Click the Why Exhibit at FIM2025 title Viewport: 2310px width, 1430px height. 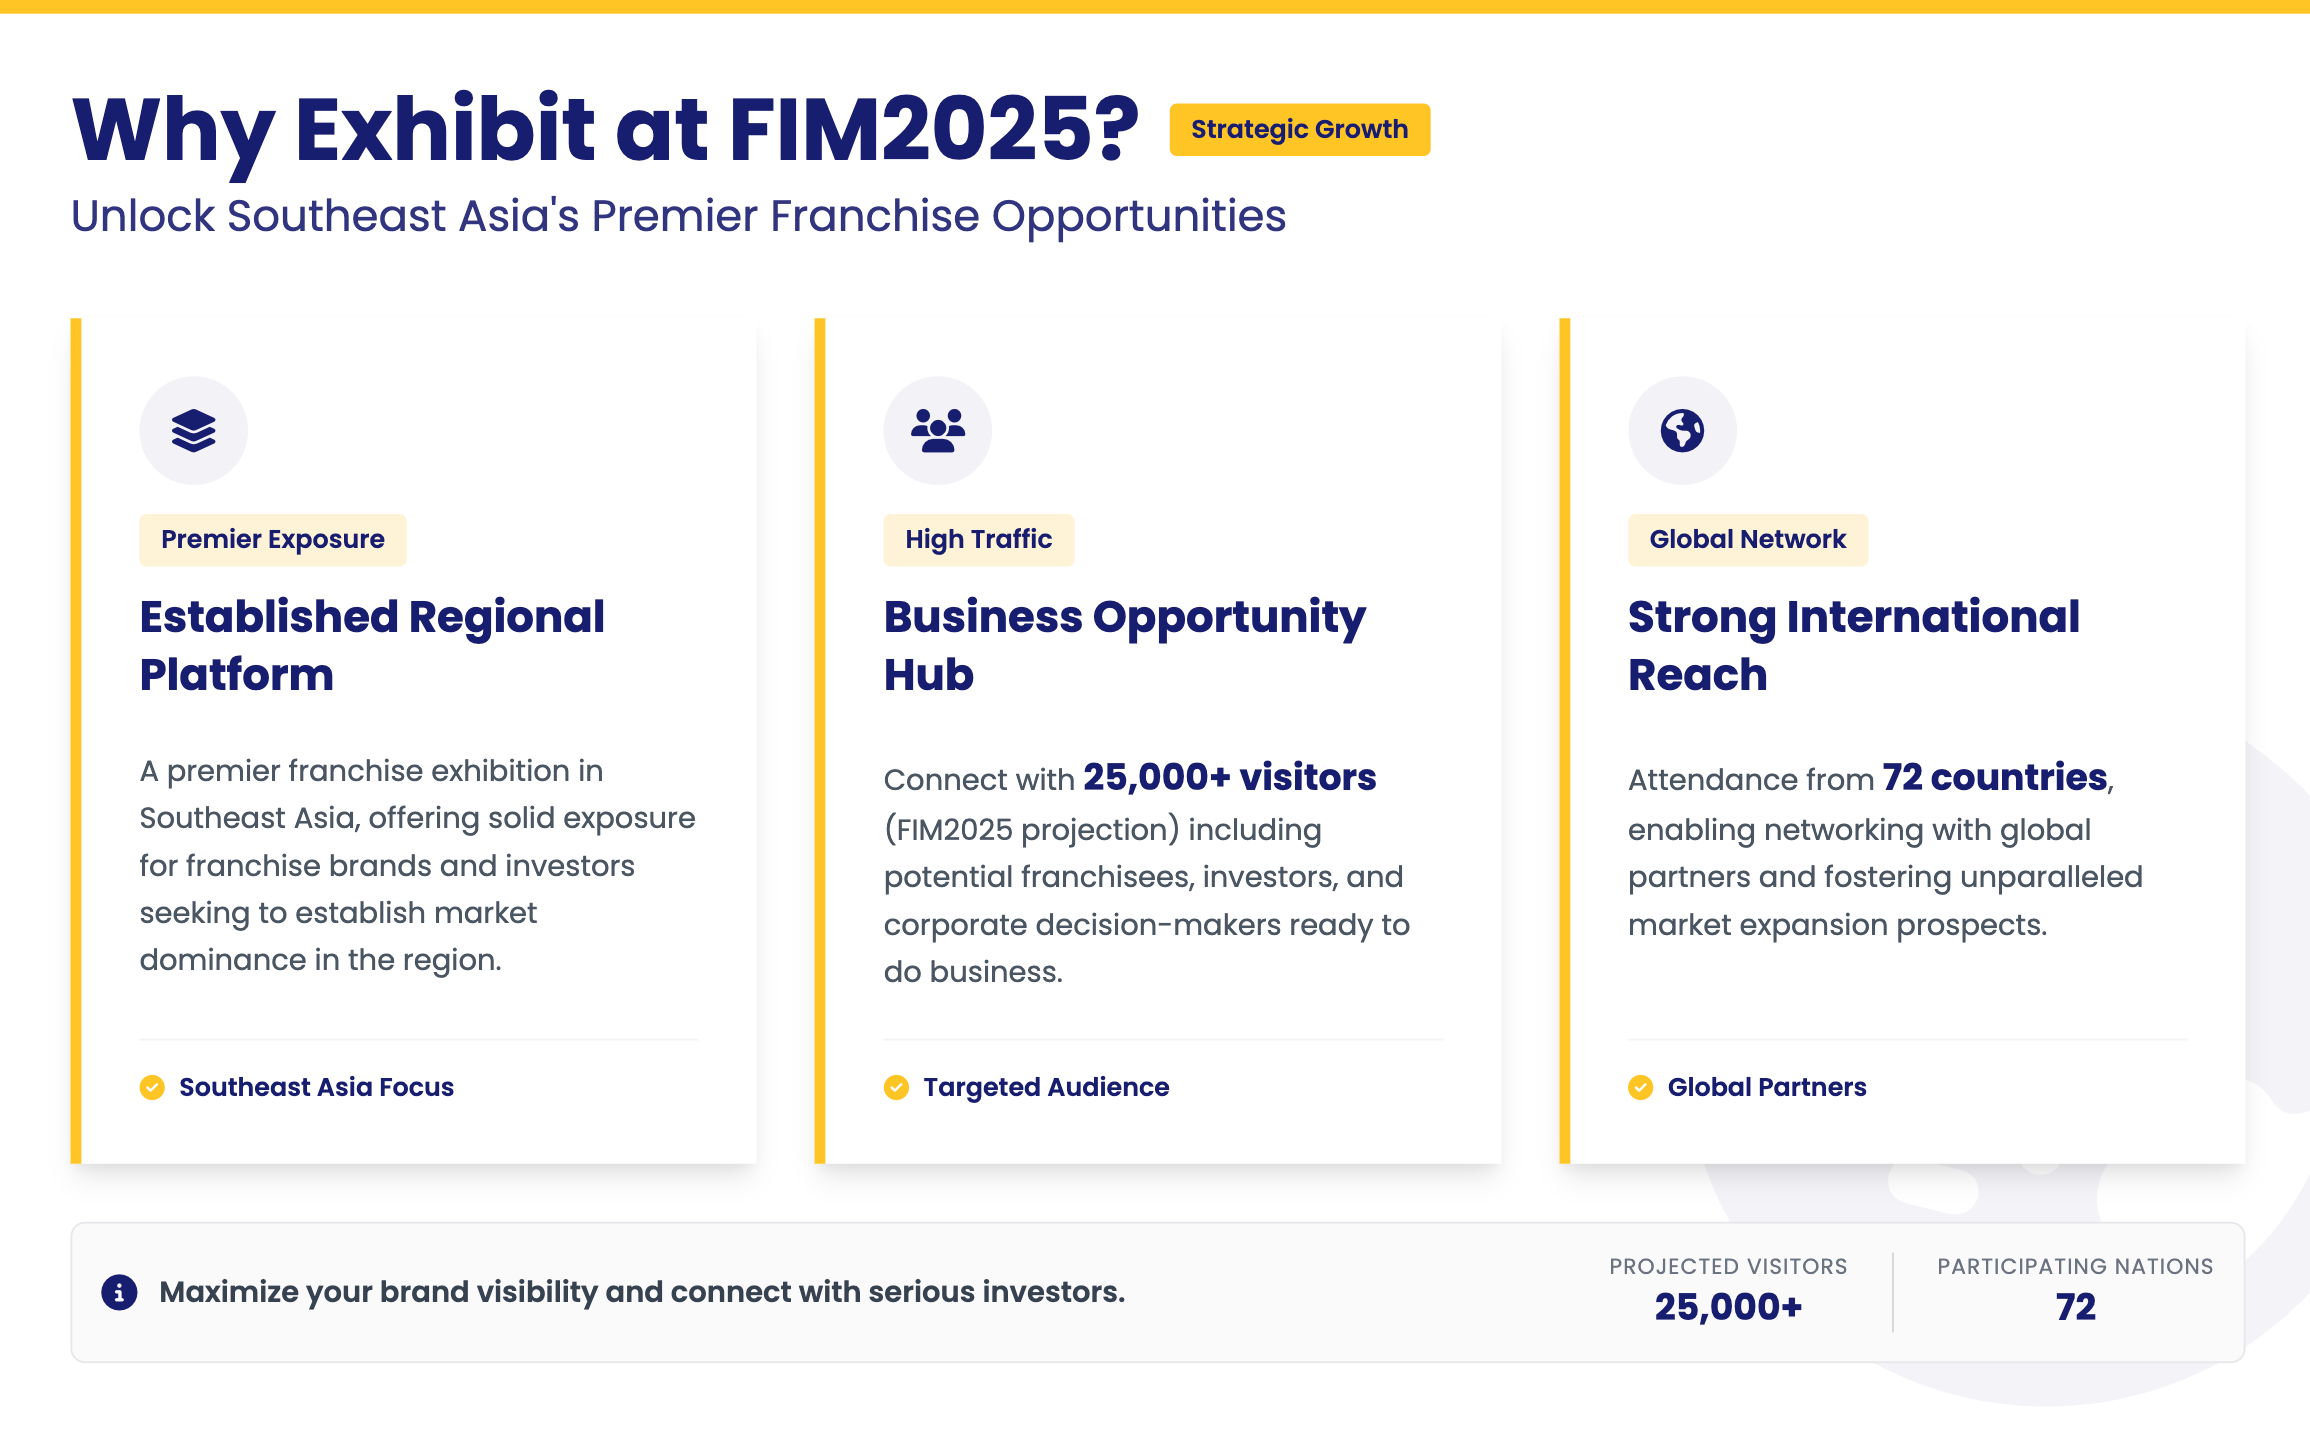pos(605,130)
